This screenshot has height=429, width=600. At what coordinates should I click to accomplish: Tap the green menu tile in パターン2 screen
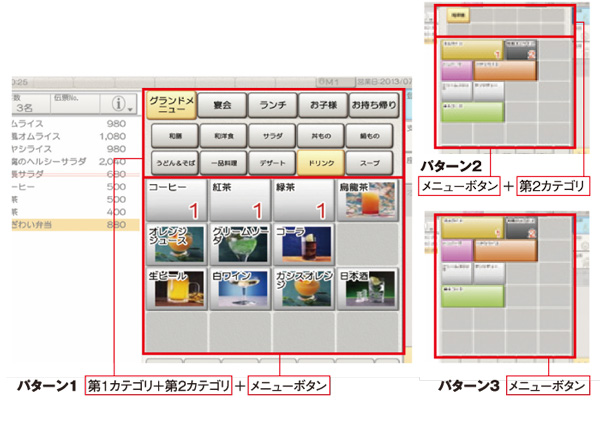pos(473,112)
